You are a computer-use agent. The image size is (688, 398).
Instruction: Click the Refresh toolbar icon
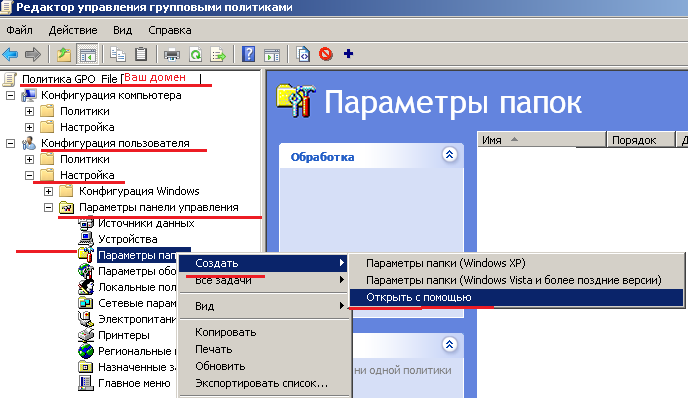[x=195, y=55]
